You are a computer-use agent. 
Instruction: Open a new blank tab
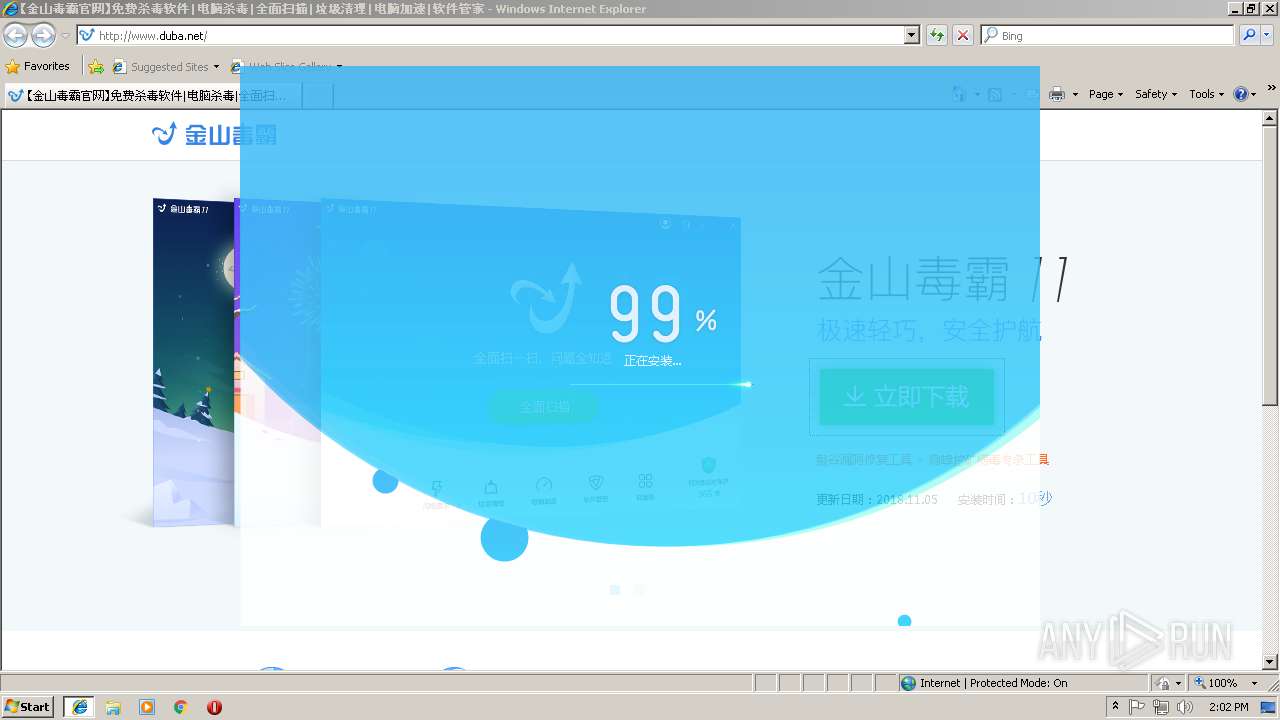point(317,95)
